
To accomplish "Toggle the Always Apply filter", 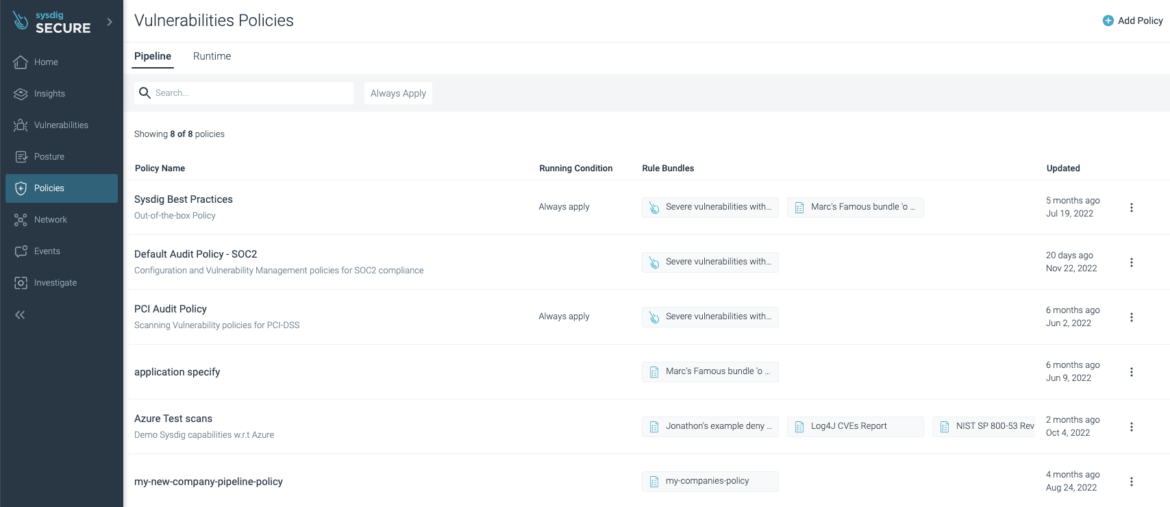I will pyautogui.click(x=398, y=93).
